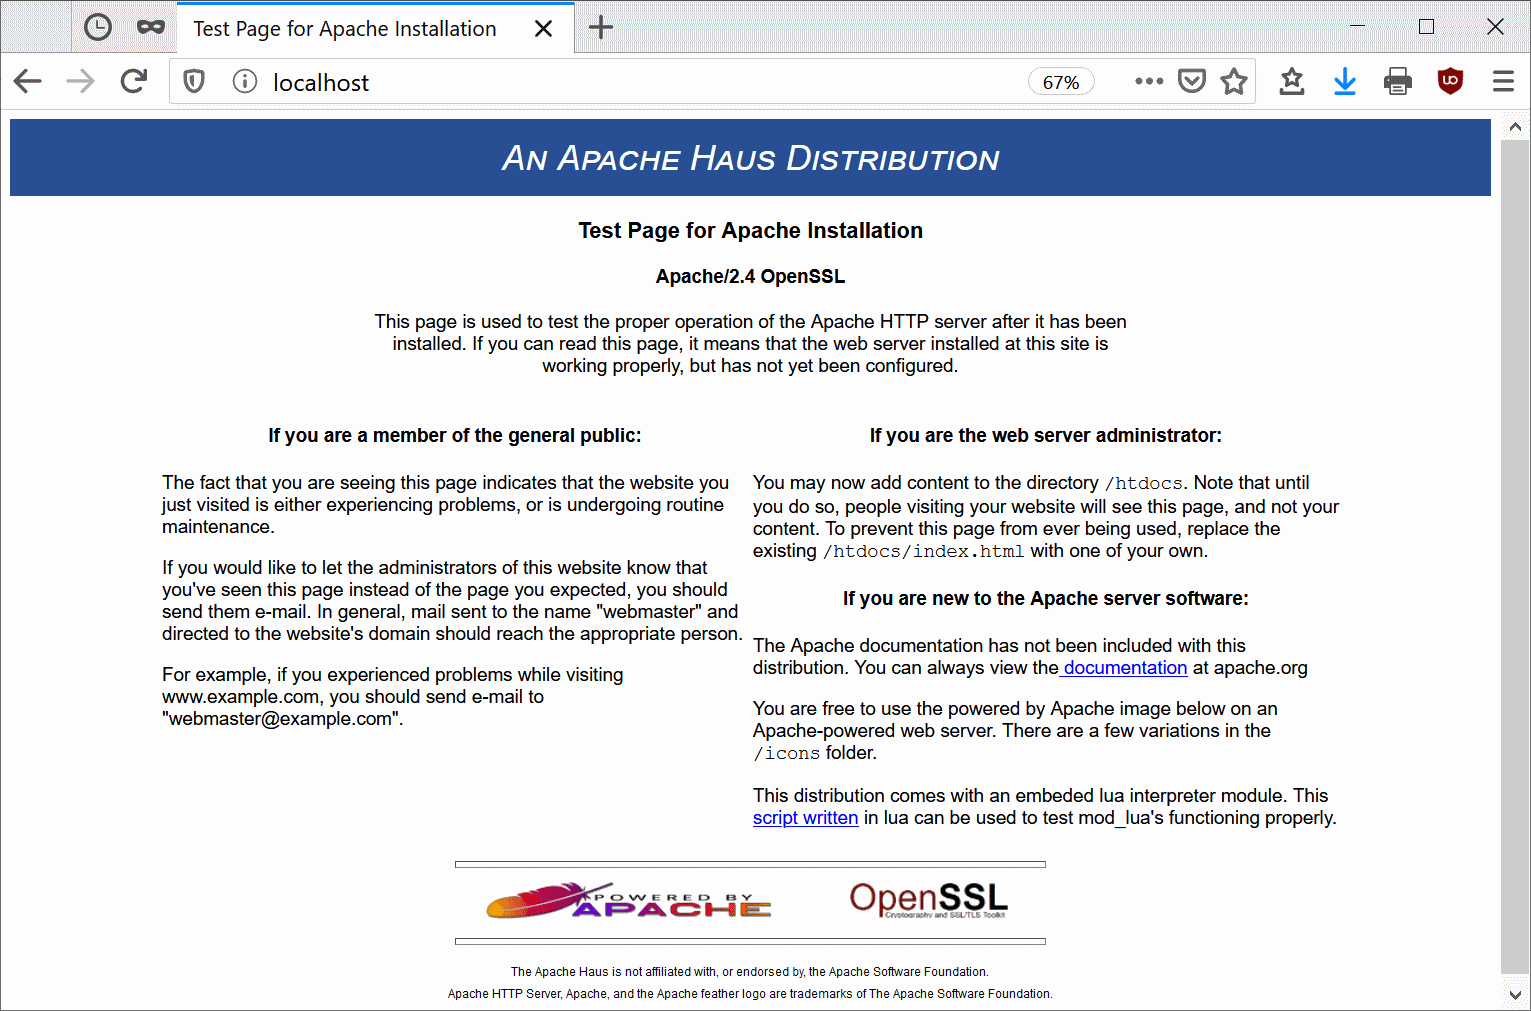
Task: Open the tracking protection shield icon
Action: click(x=194, y=82)
